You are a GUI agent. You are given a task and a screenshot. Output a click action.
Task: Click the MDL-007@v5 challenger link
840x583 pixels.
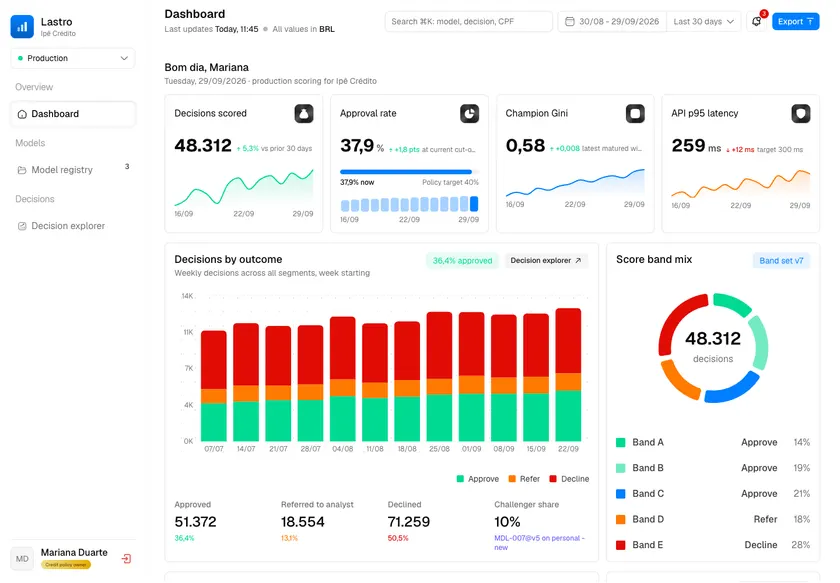tap(539, 542)
